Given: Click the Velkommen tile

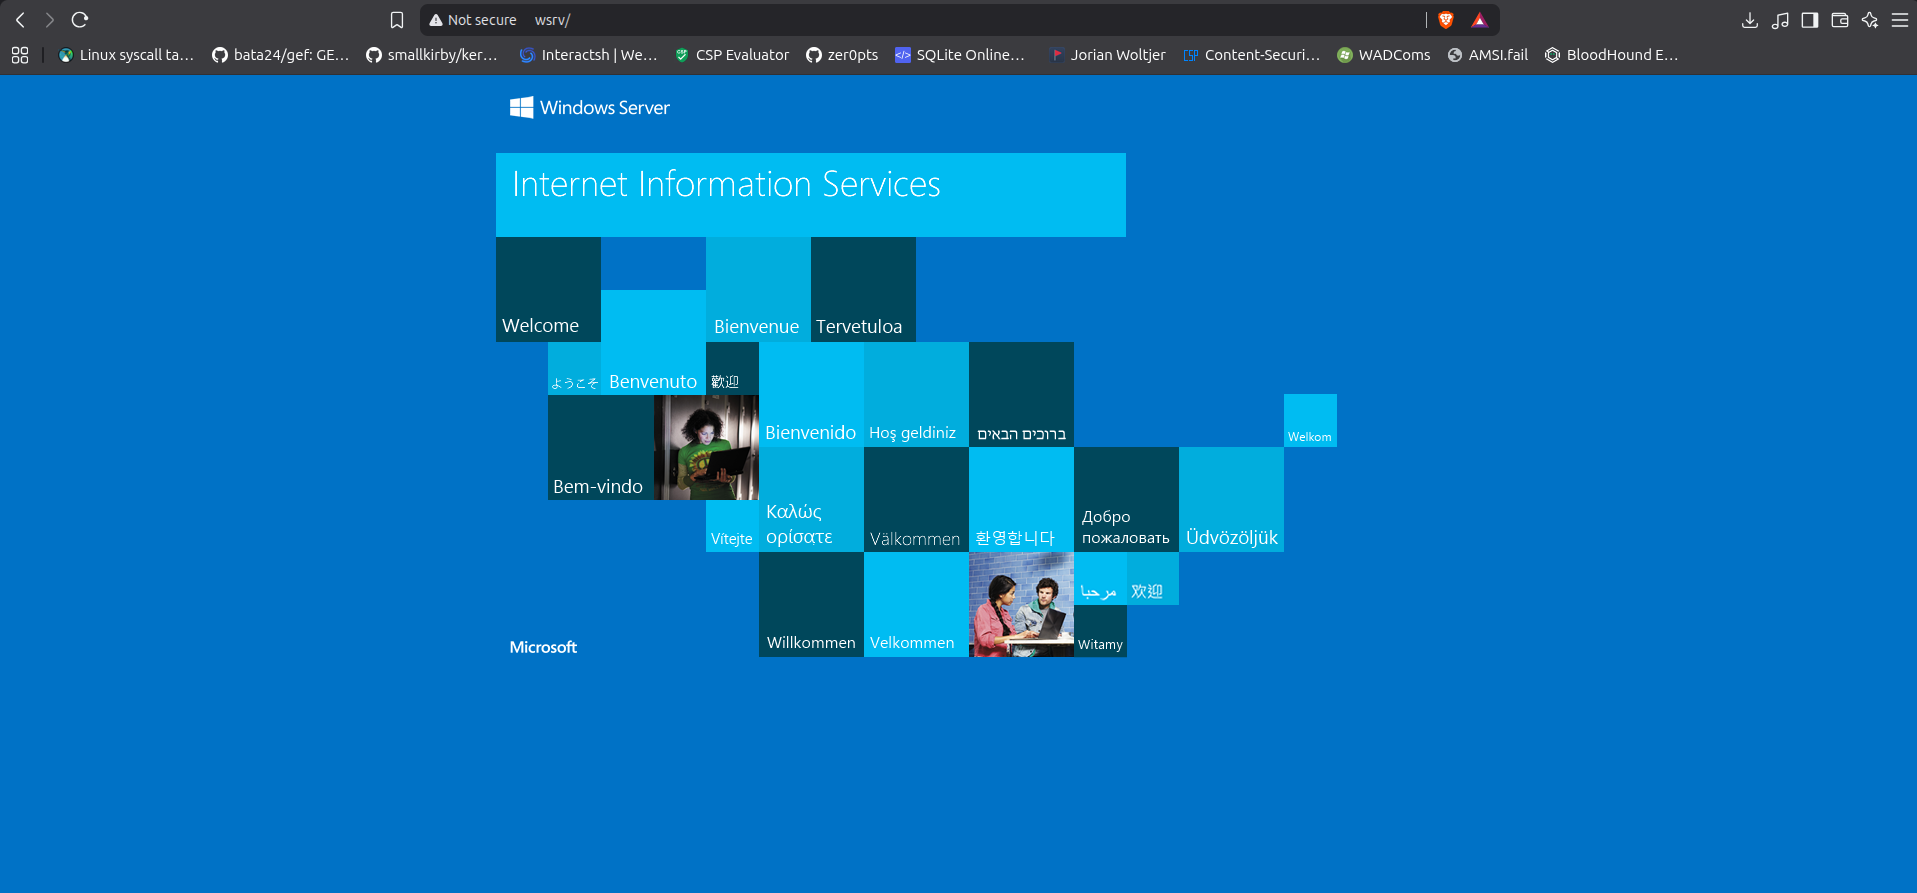Looking at the screenshot, I should 916,604.
